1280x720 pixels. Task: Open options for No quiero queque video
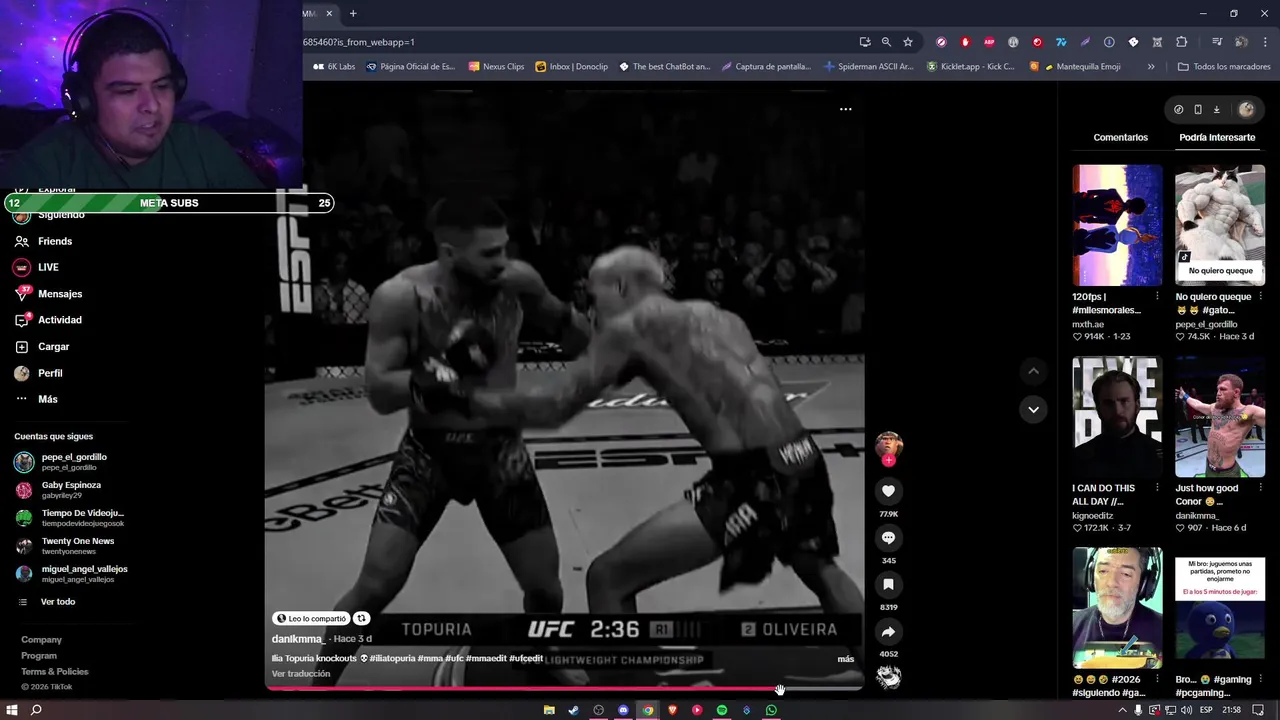1260,297
